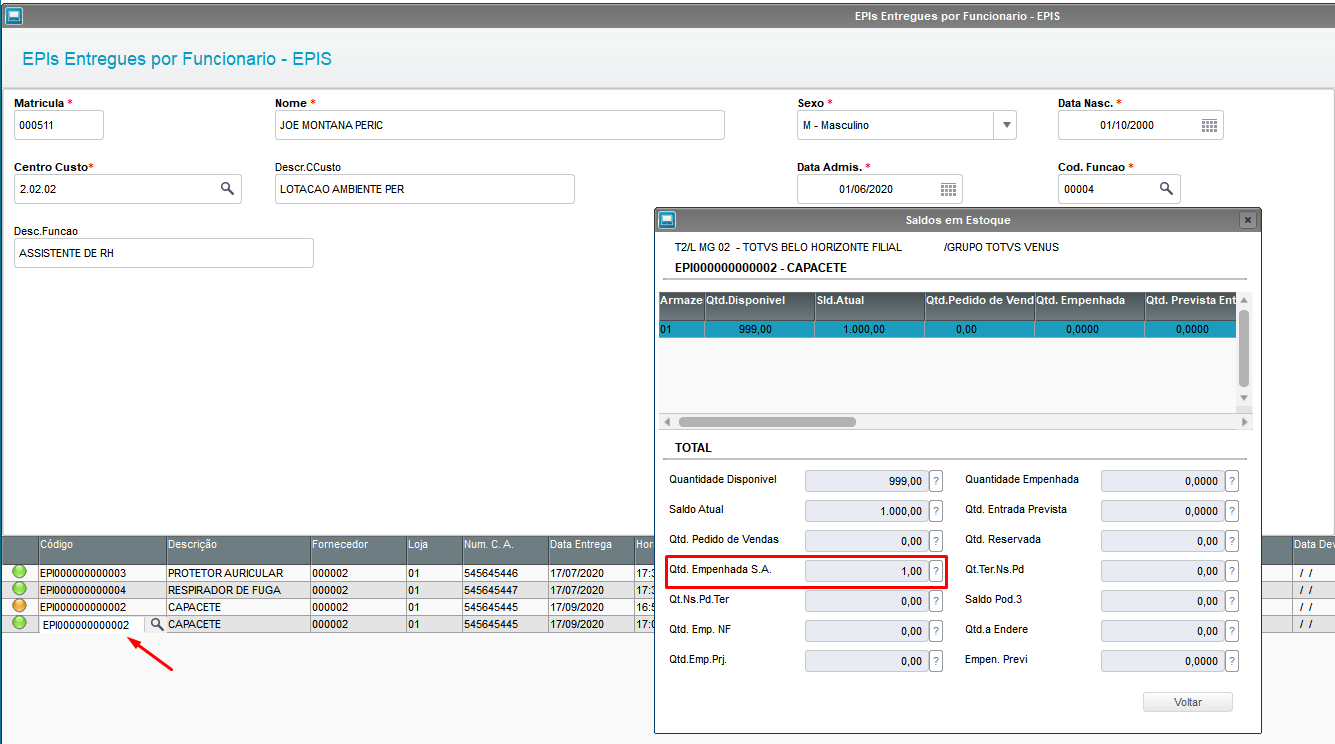The image size is (1335, 744).
Task: Click the EPI000000000003 code cell
Action: (102, 573)
